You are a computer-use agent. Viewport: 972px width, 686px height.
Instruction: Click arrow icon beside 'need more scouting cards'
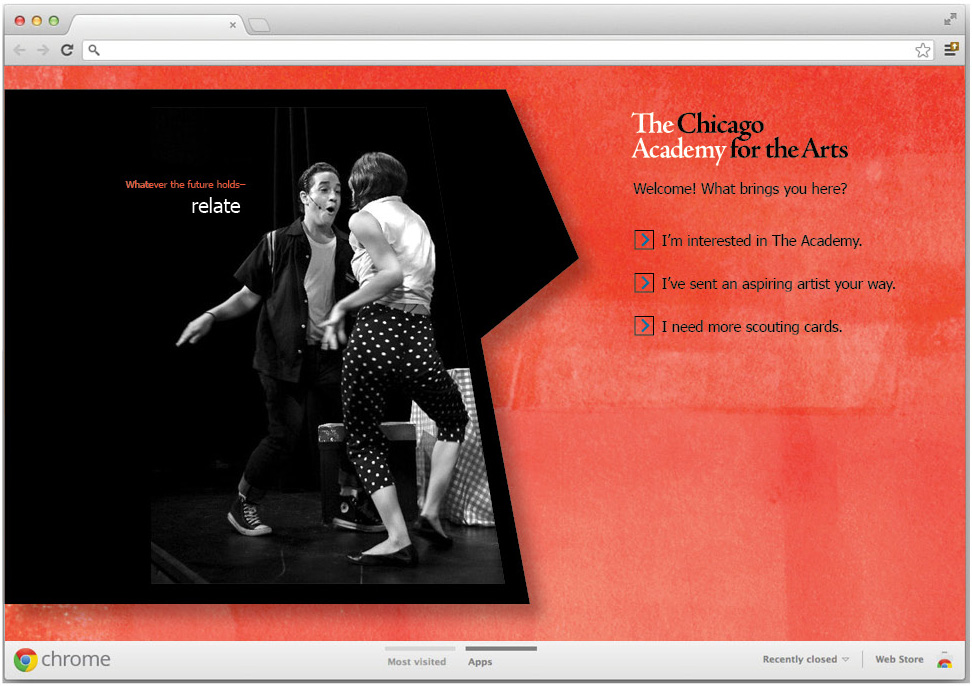click(643, 325)
